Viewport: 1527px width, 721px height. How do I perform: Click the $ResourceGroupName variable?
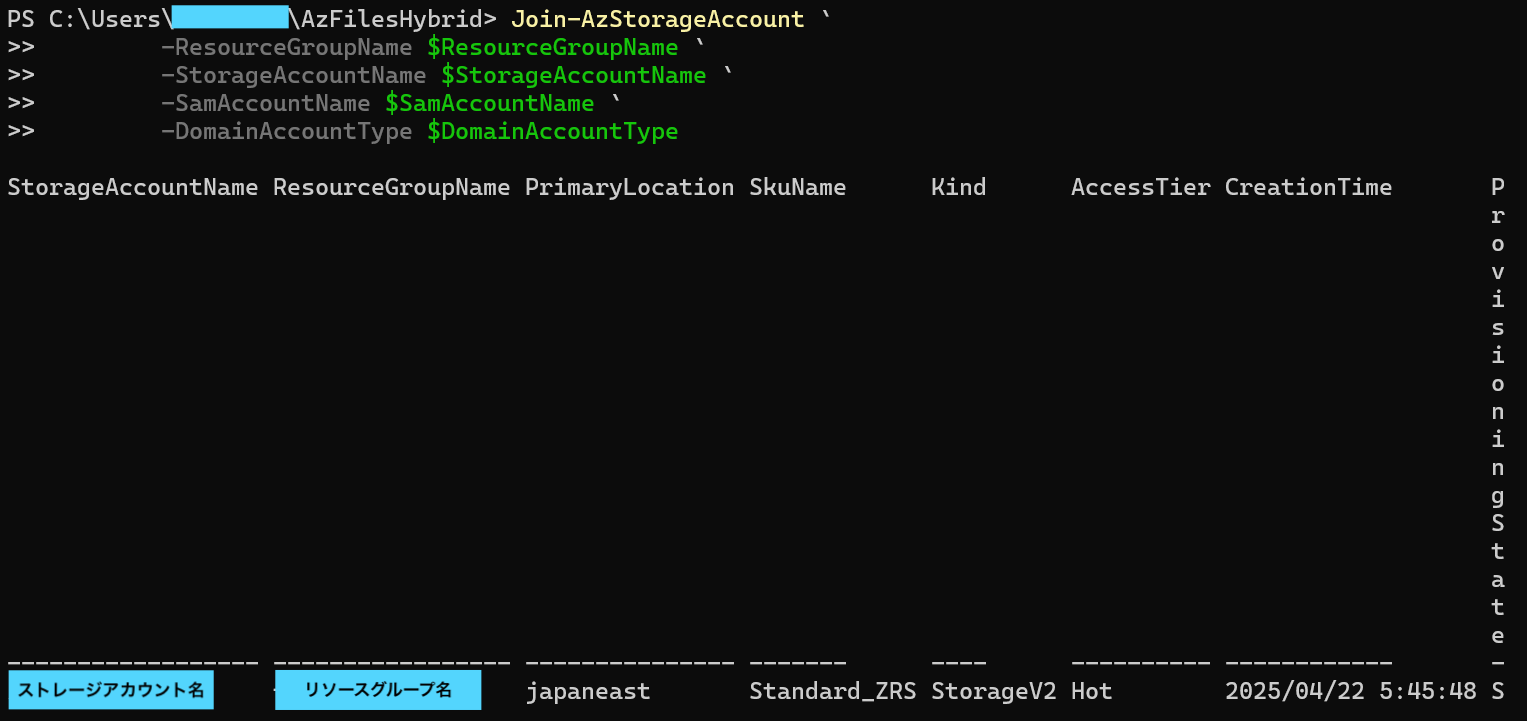coord(552,47)
